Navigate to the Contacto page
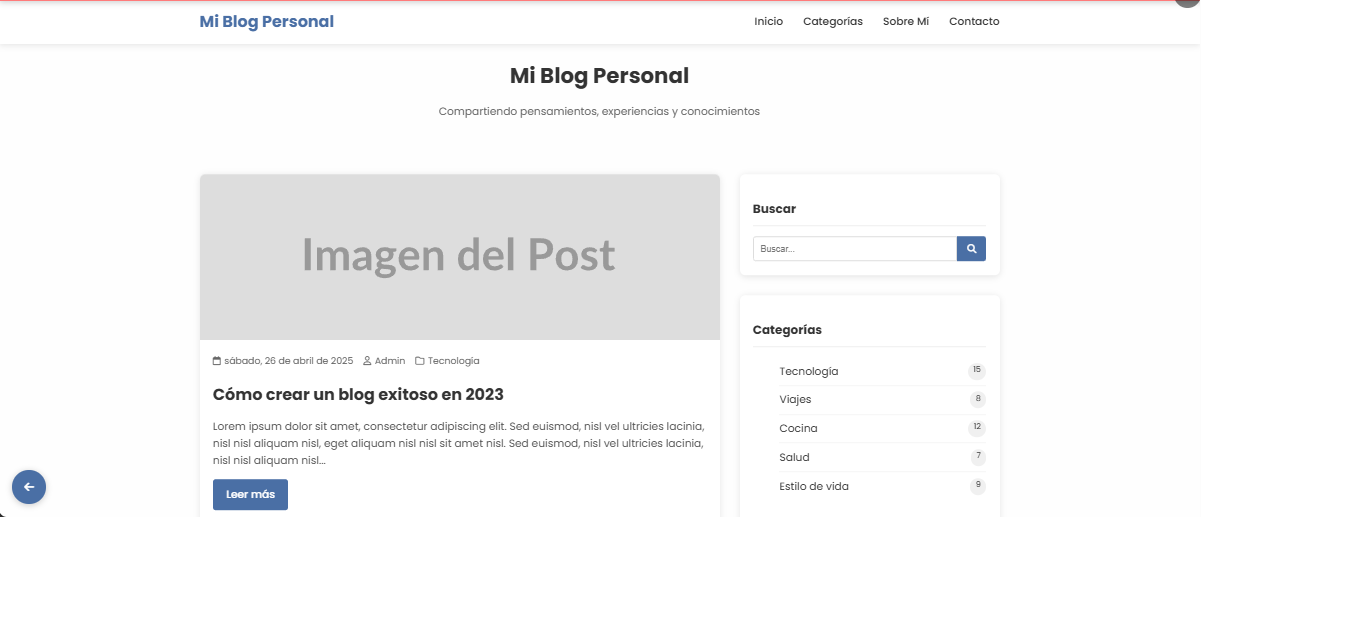The image size is (1362, 624). coord(973,22)
